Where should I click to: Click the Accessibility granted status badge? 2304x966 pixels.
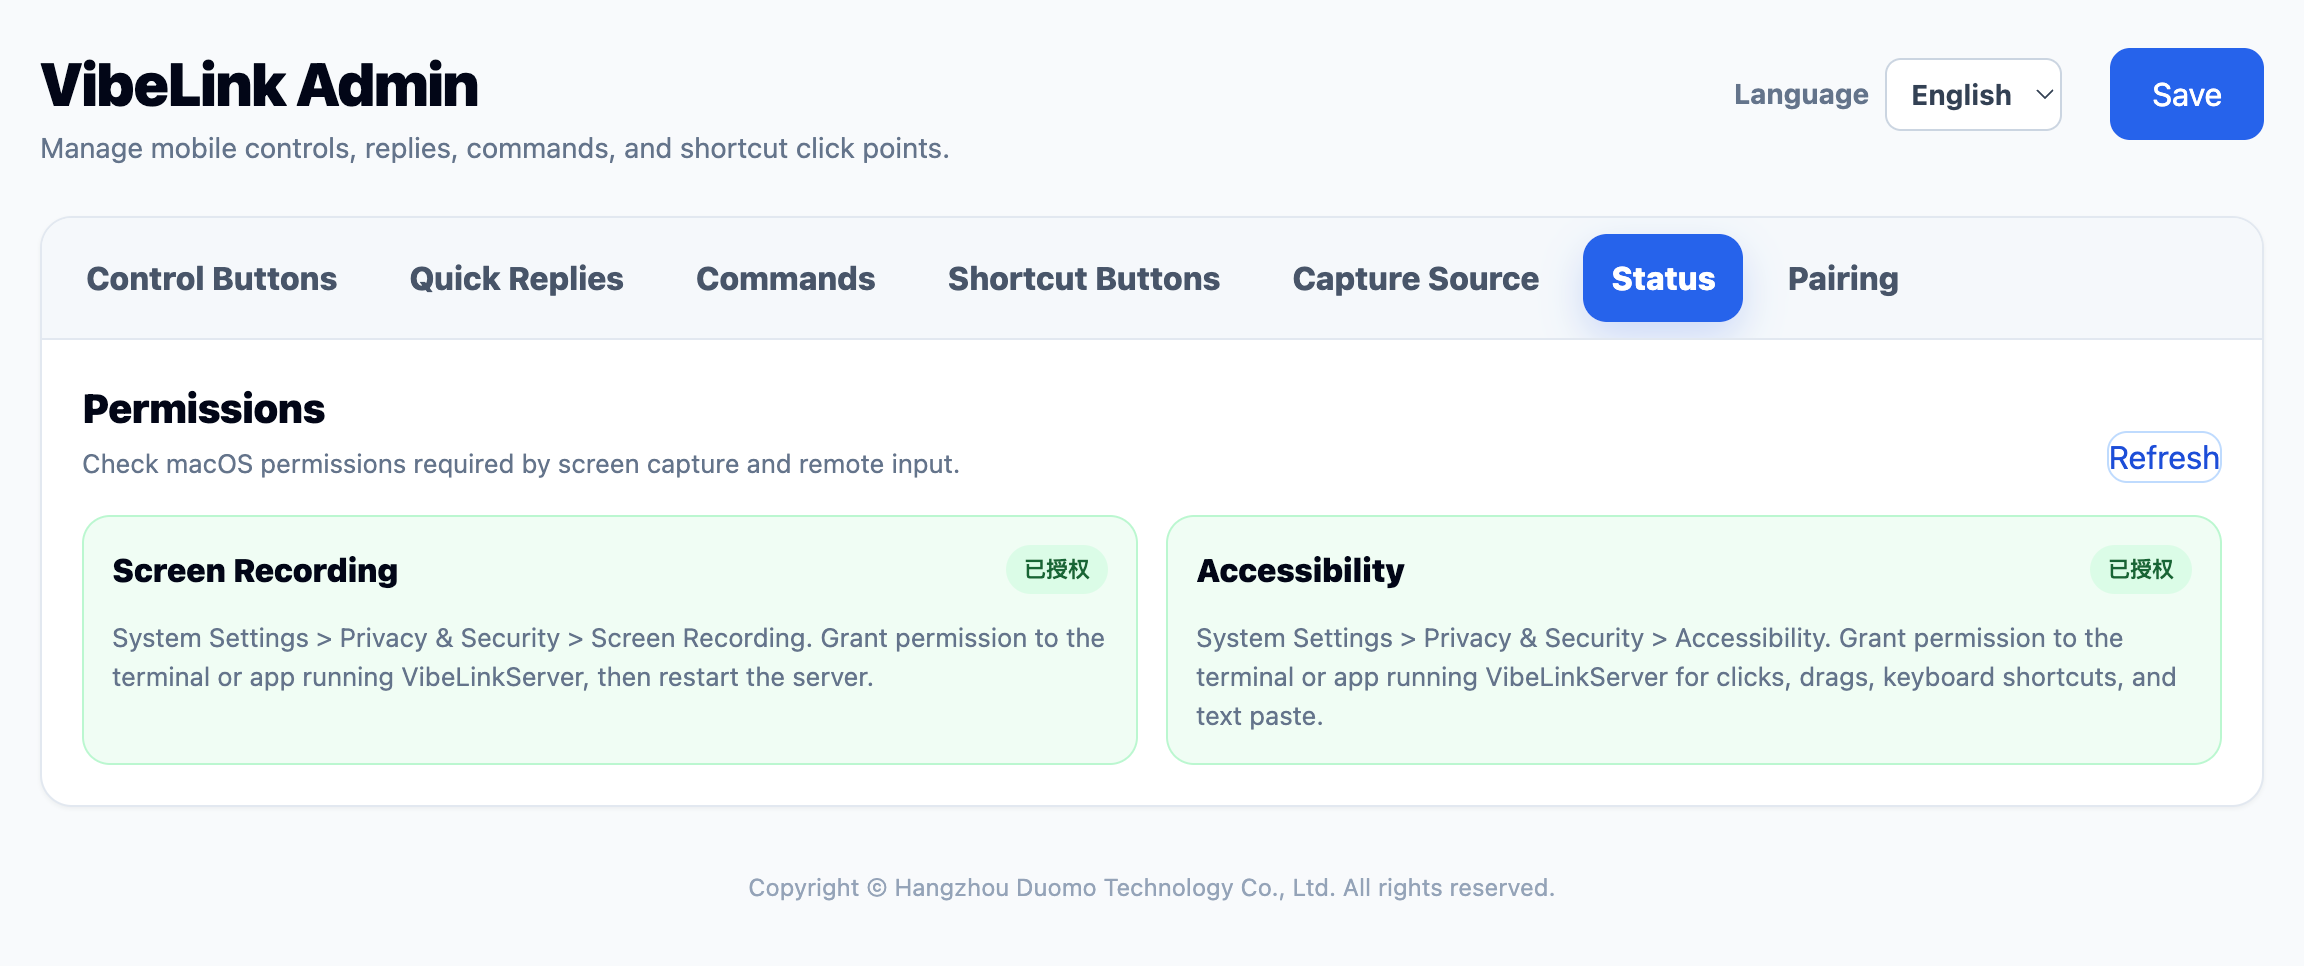[2140, 570]
